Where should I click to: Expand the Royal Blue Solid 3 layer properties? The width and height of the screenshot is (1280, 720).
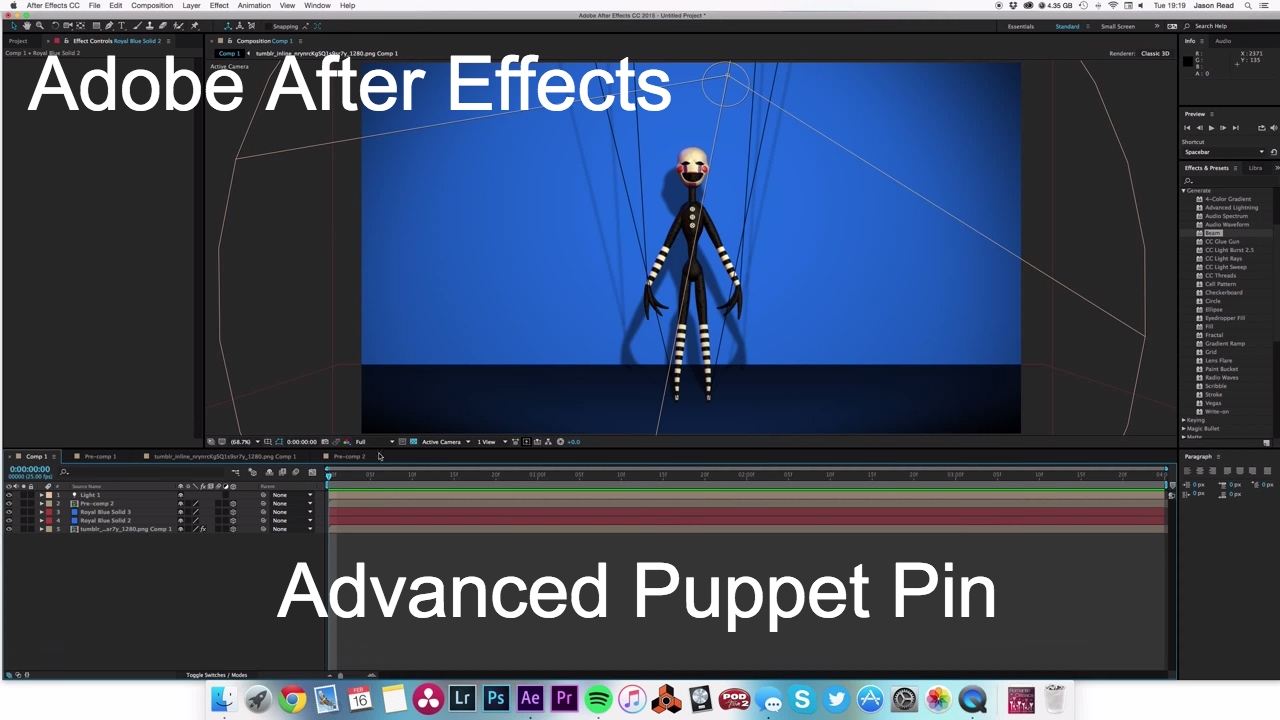point(41,512)
